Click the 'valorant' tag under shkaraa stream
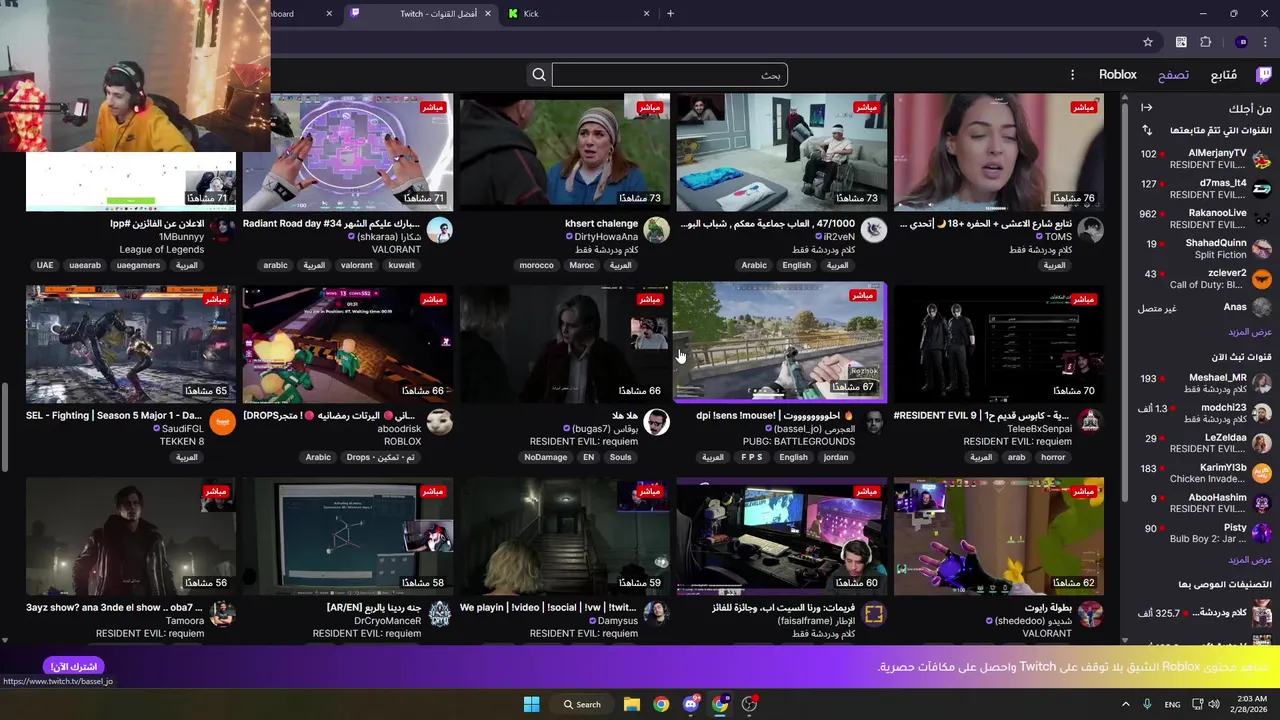 356,265
